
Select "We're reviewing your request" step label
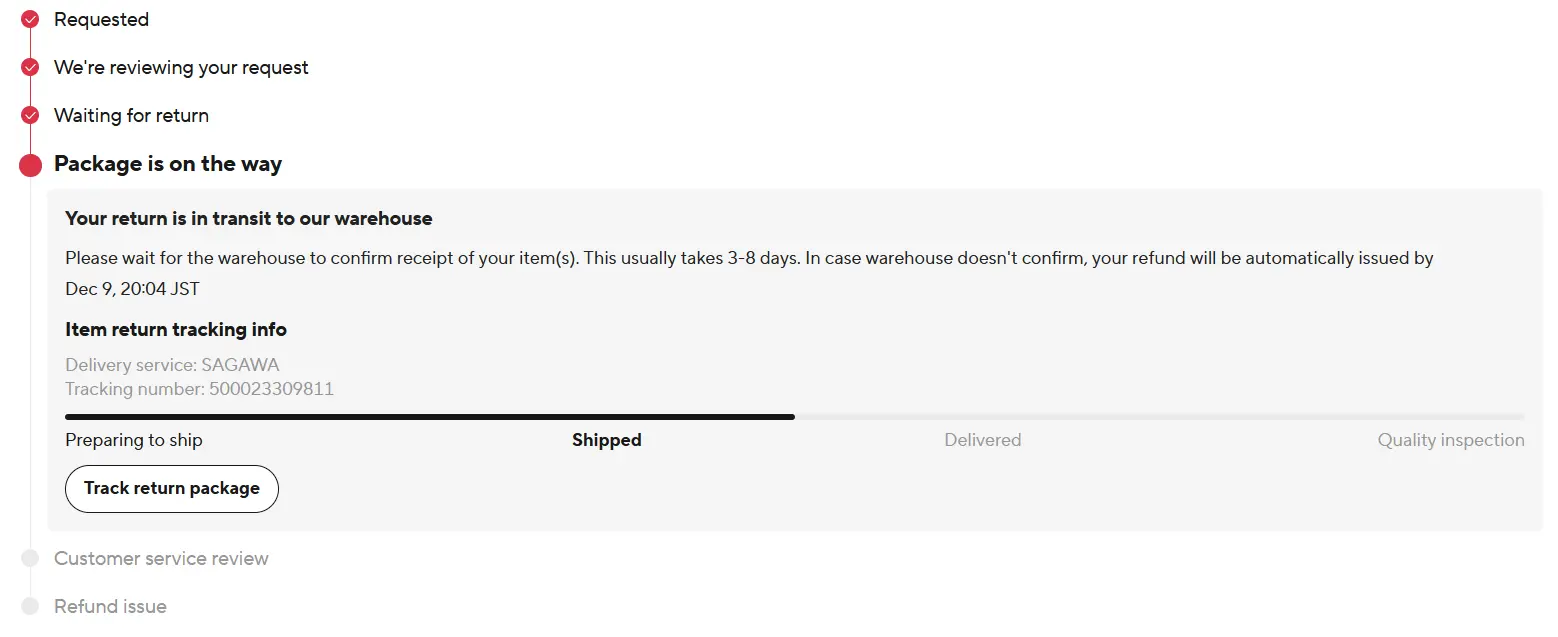point(181,67)
